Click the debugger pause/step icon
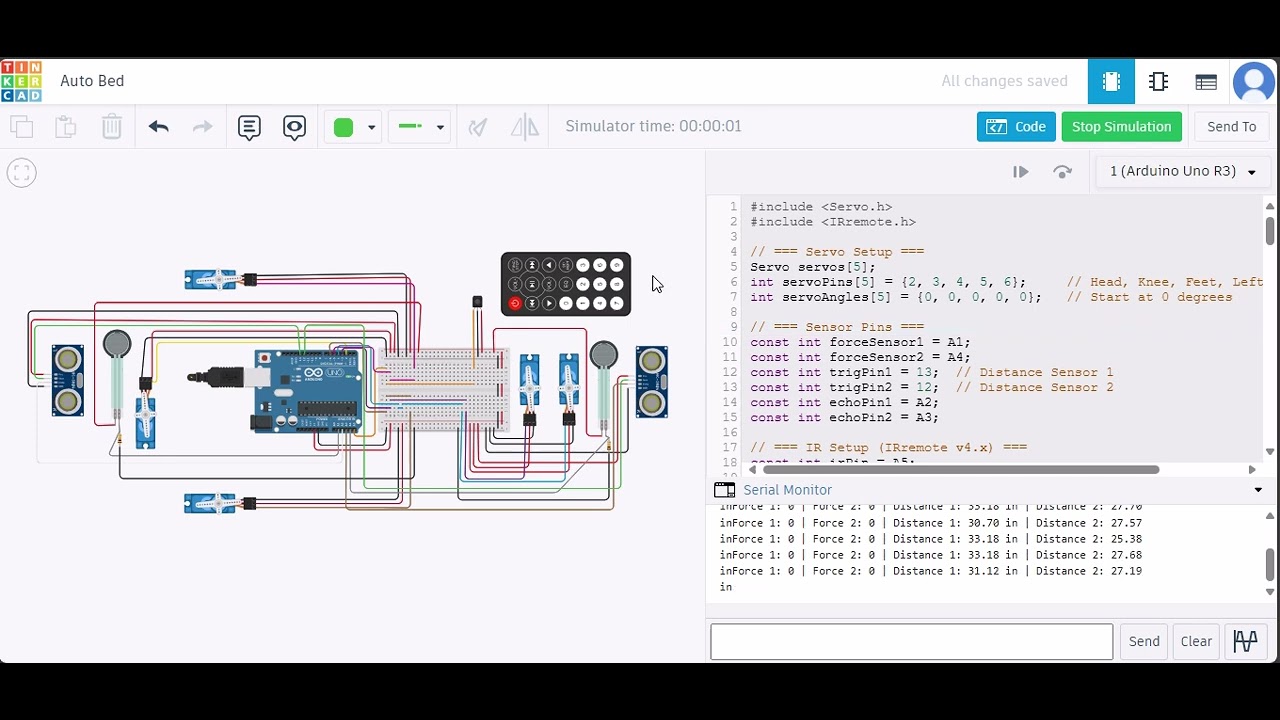The width and height of the screenshot is (1280, 720). click(x=1020, y=172)
